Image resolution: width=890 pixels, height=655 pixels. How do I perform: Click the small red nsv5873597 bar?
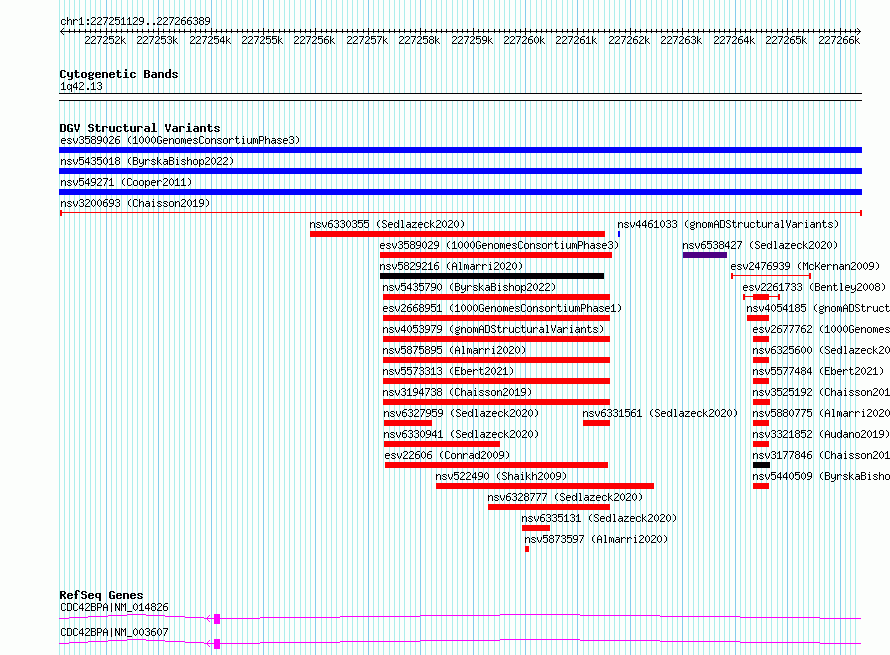(x=527, y=549)
